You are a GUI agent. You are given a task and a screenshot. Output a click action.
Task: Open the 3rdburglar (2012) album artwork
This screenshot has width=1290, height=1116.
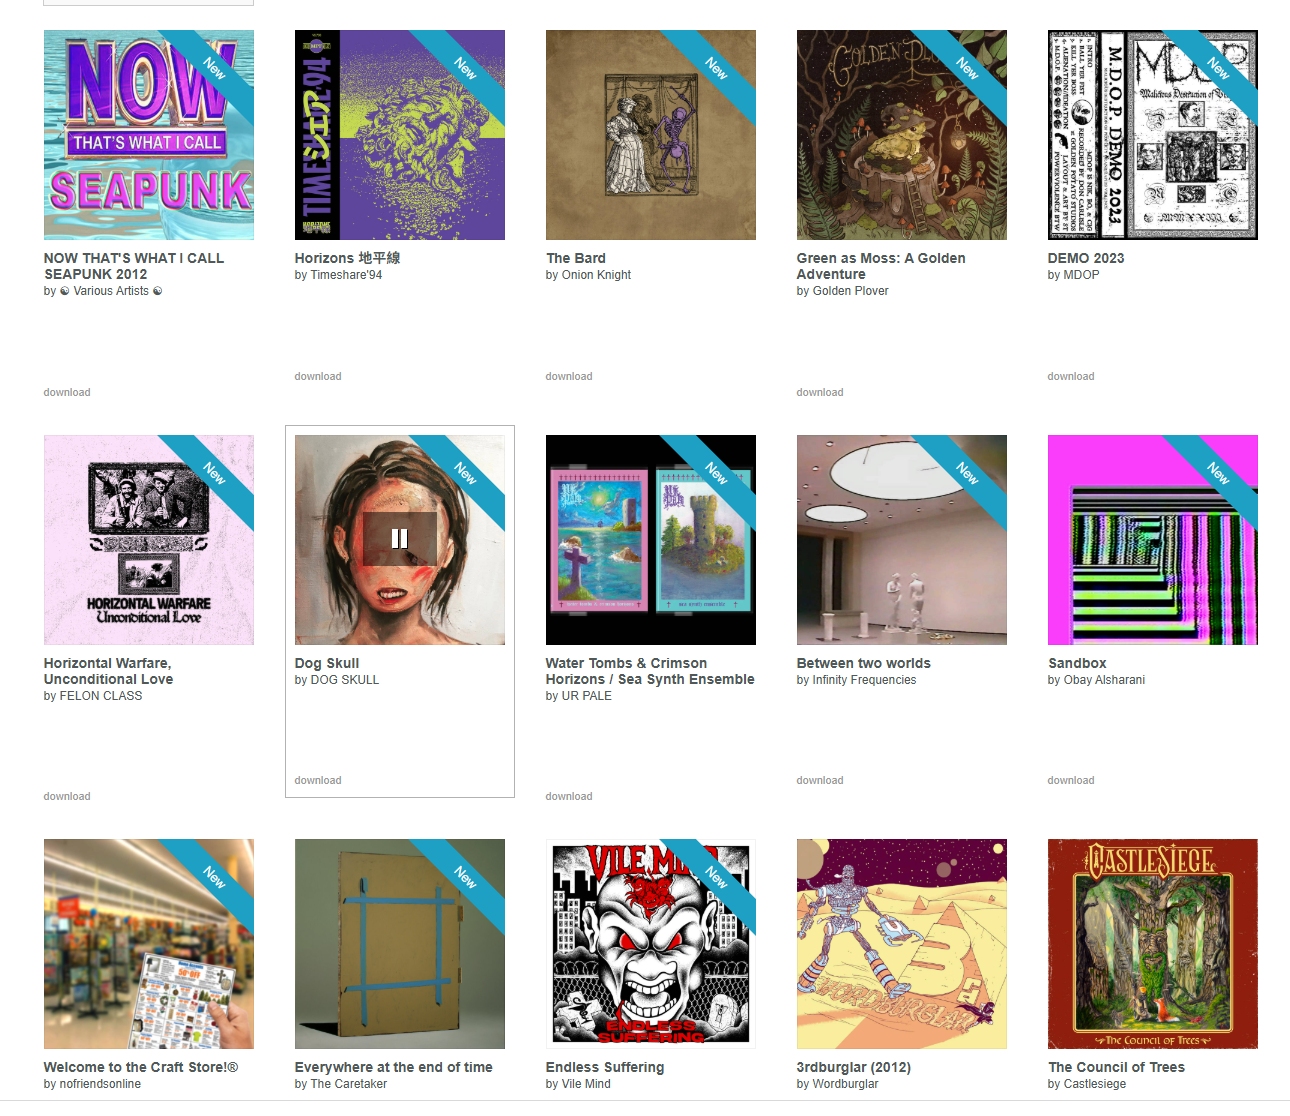click(x=902, y=944)
